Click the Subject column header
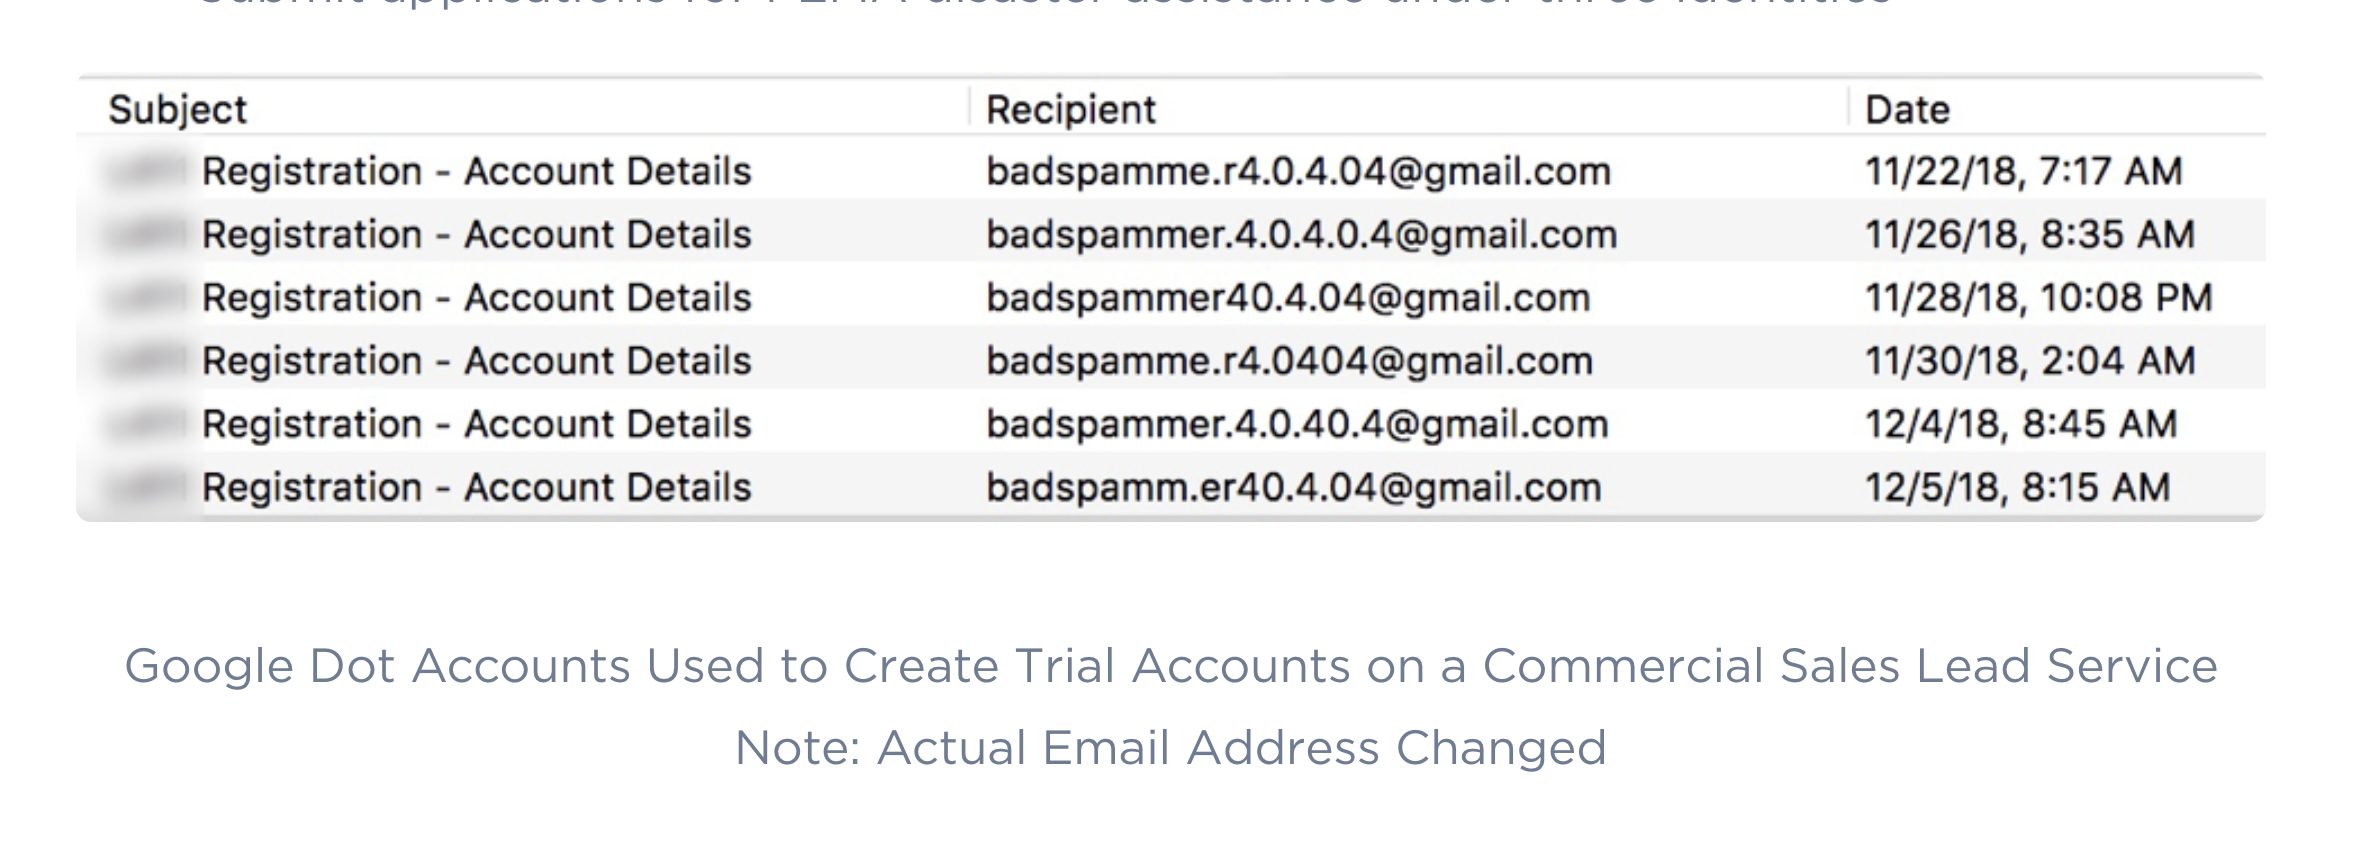Image resolution: width=2360 pixels, height=856 pixels. 178,109
